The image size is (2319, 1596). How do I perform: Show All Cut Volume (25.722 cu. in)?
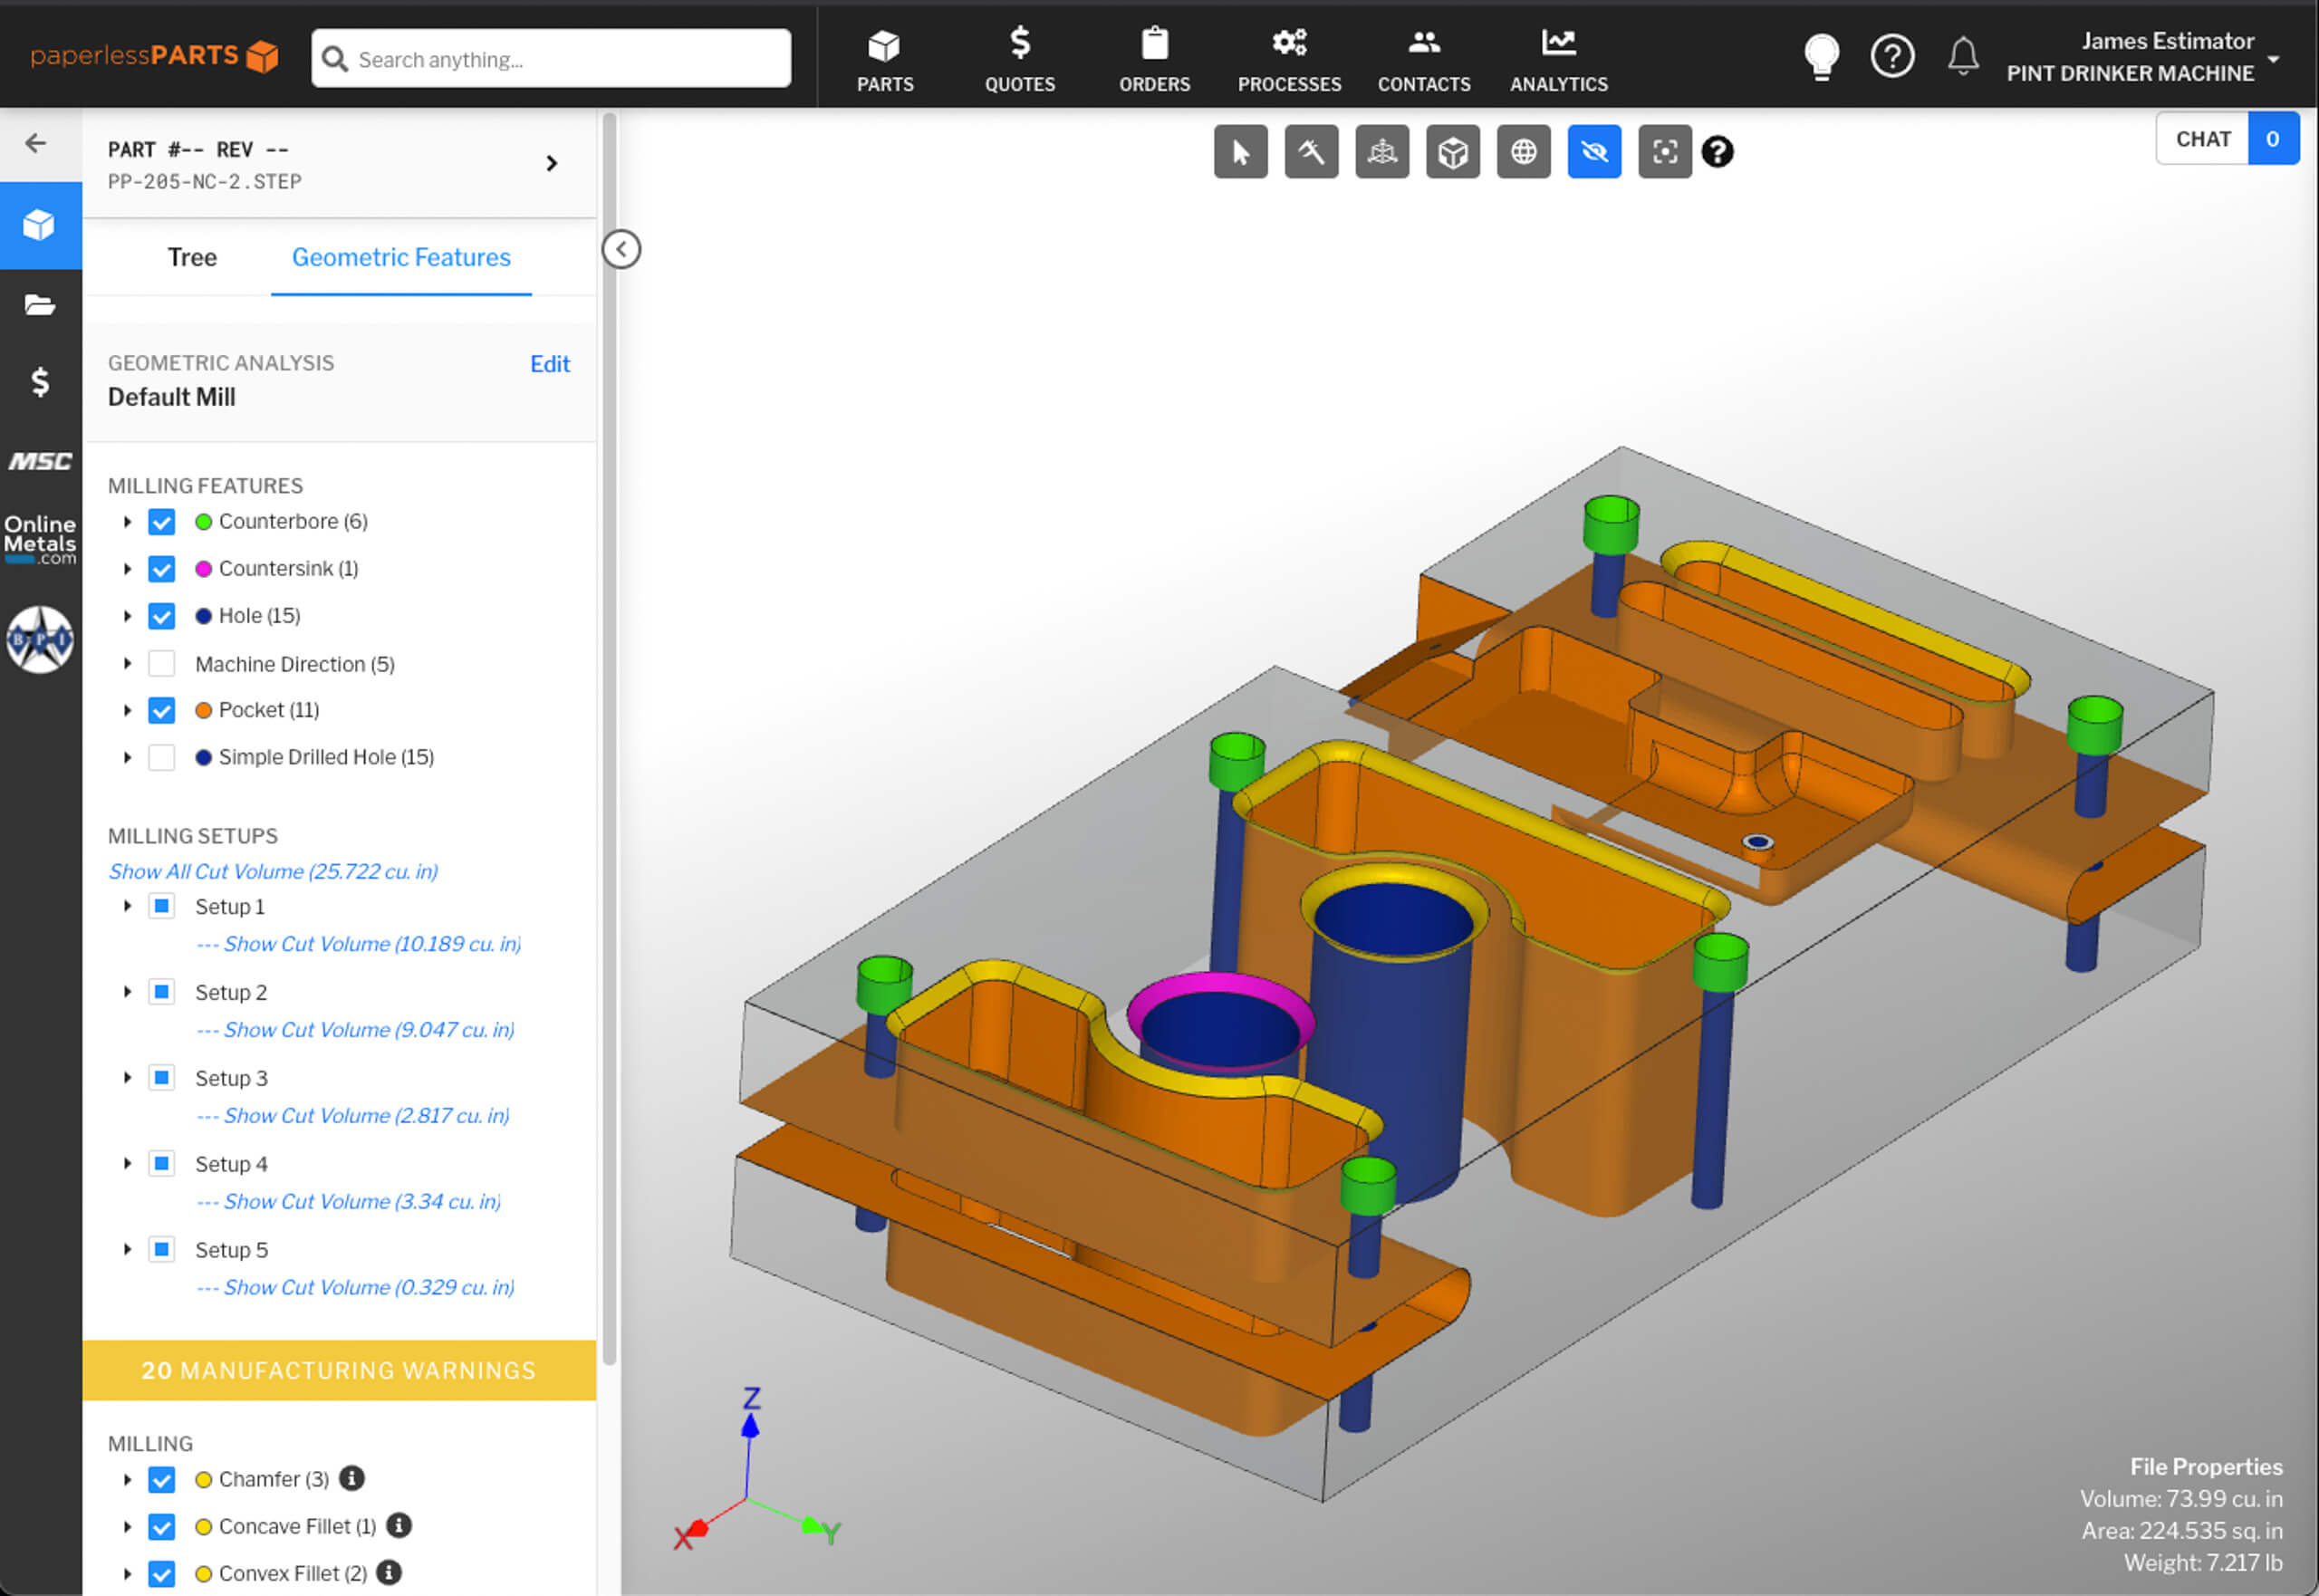coord(272,870)
